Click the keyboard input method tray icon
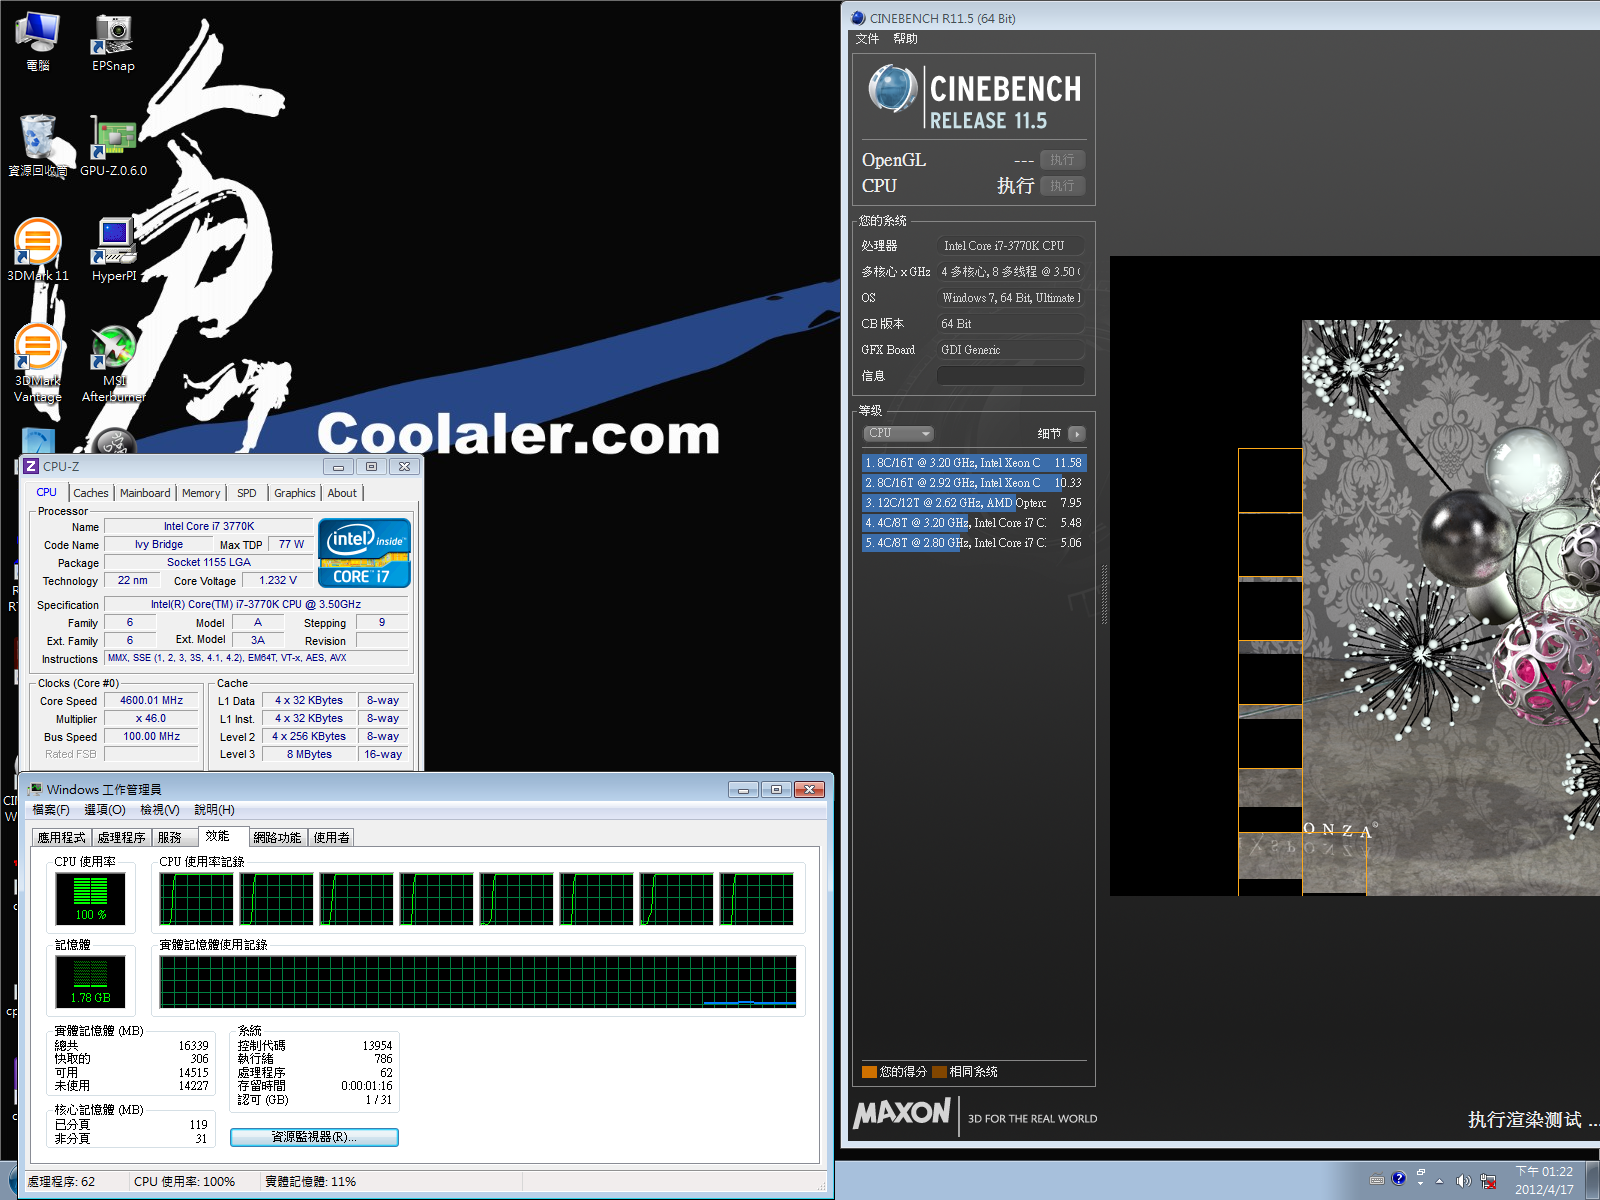This screenshot has width=1600, height=1200. tap(1377, 1179)
